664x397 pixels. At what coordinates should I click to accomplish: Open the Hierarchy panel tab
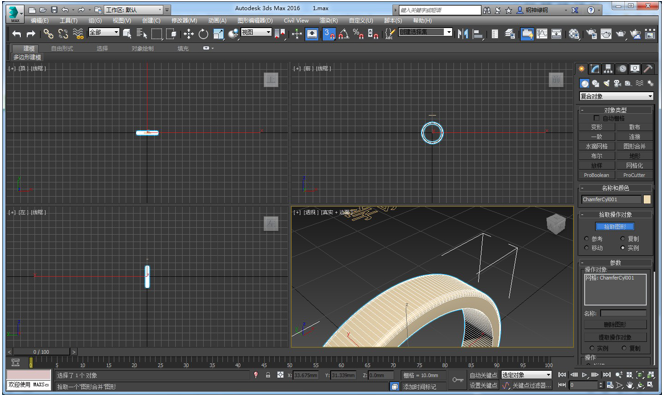609,69
